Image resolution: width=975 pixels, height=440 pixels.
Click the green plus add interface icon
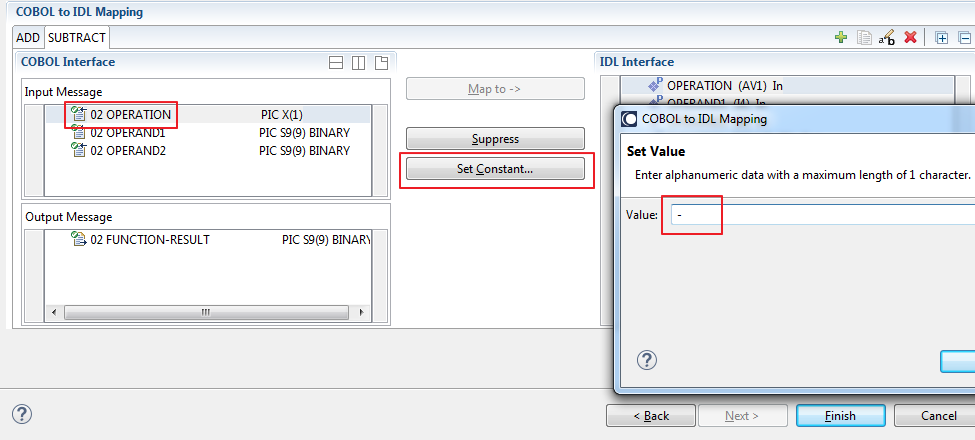click(841, 38)
